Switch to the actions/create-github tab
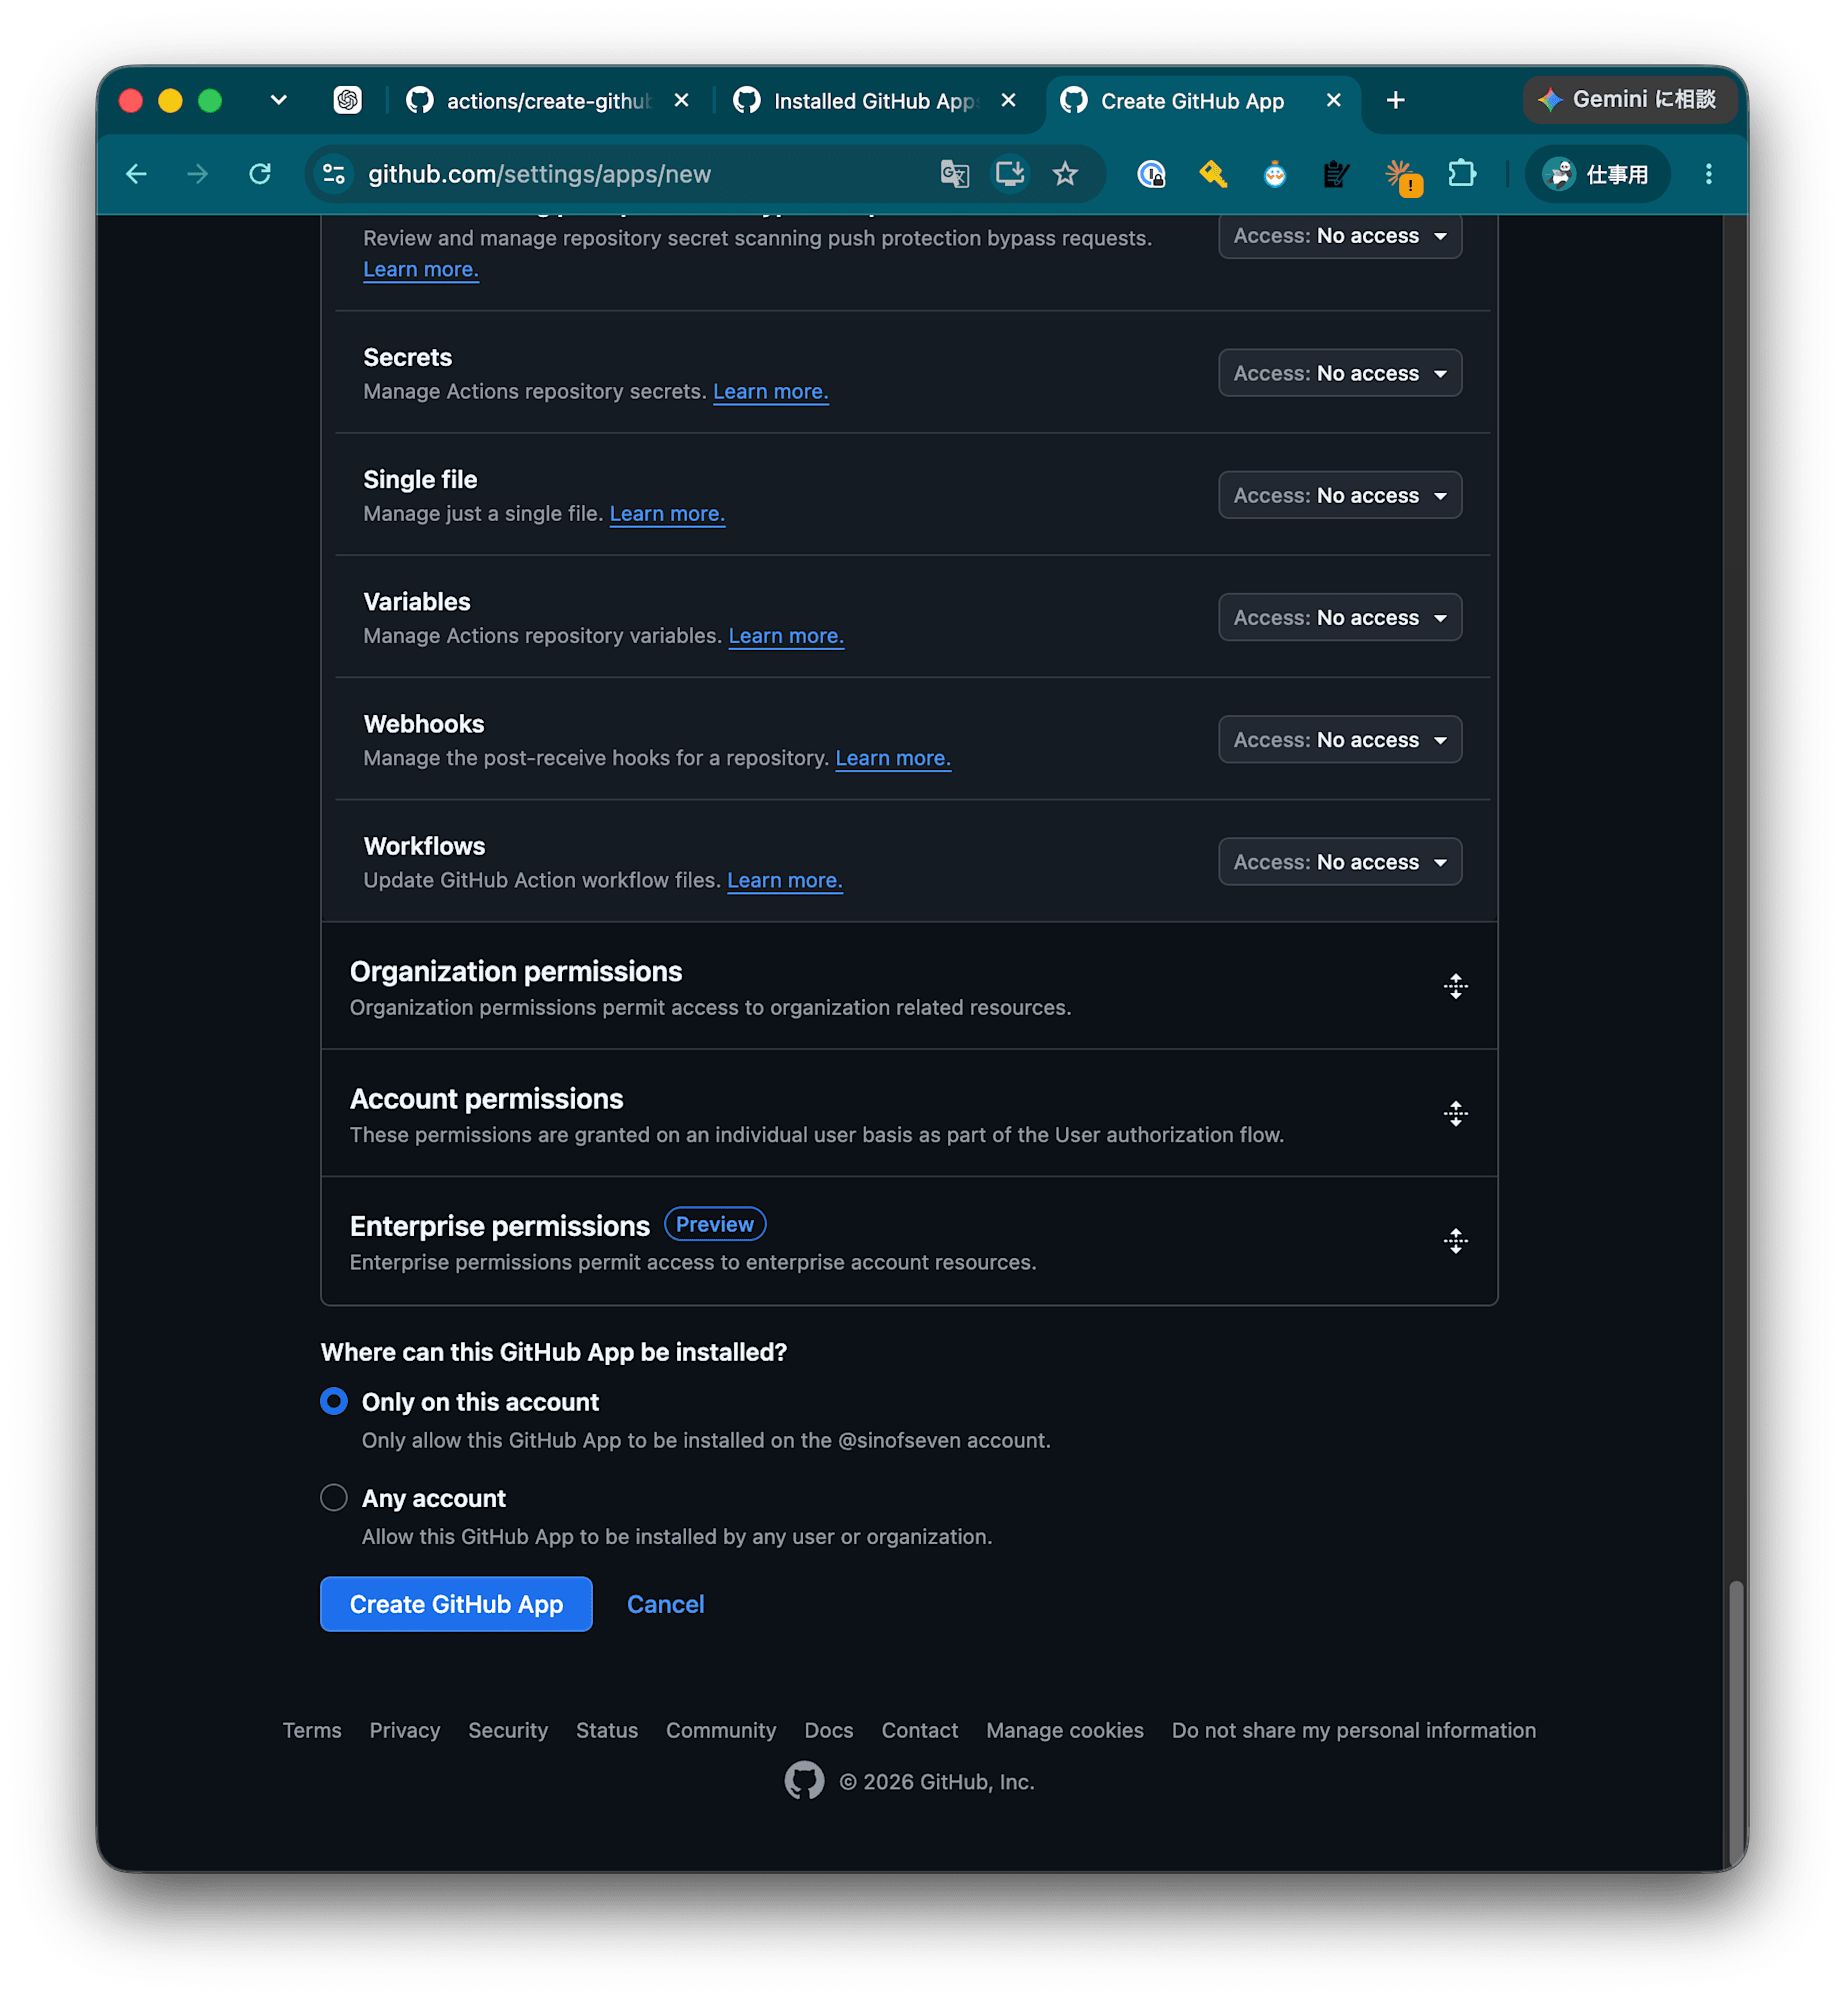The height and width of the screenshot is (2000, 1845). [x=548, y=100]
